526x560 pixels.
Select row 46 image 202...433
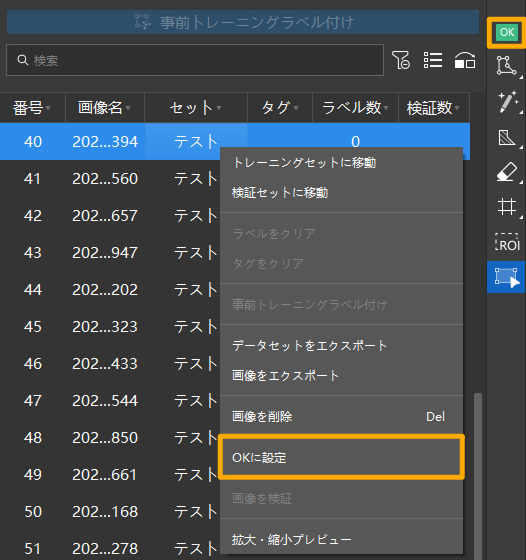pos(105,364)
